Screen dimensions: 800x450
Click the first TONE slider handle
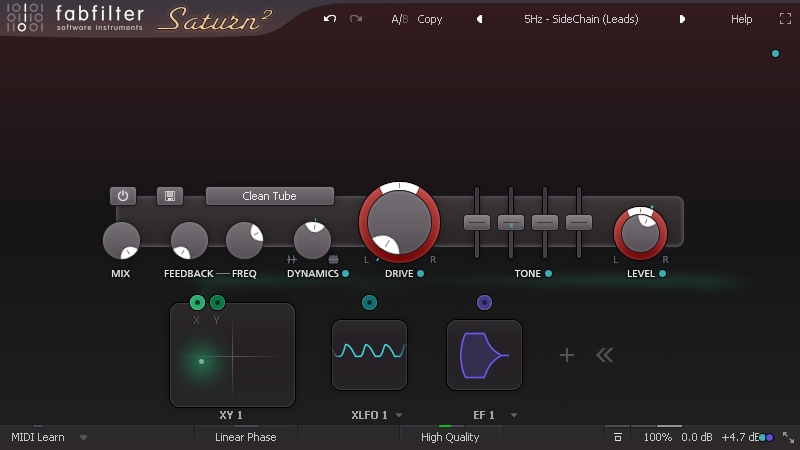477,222
